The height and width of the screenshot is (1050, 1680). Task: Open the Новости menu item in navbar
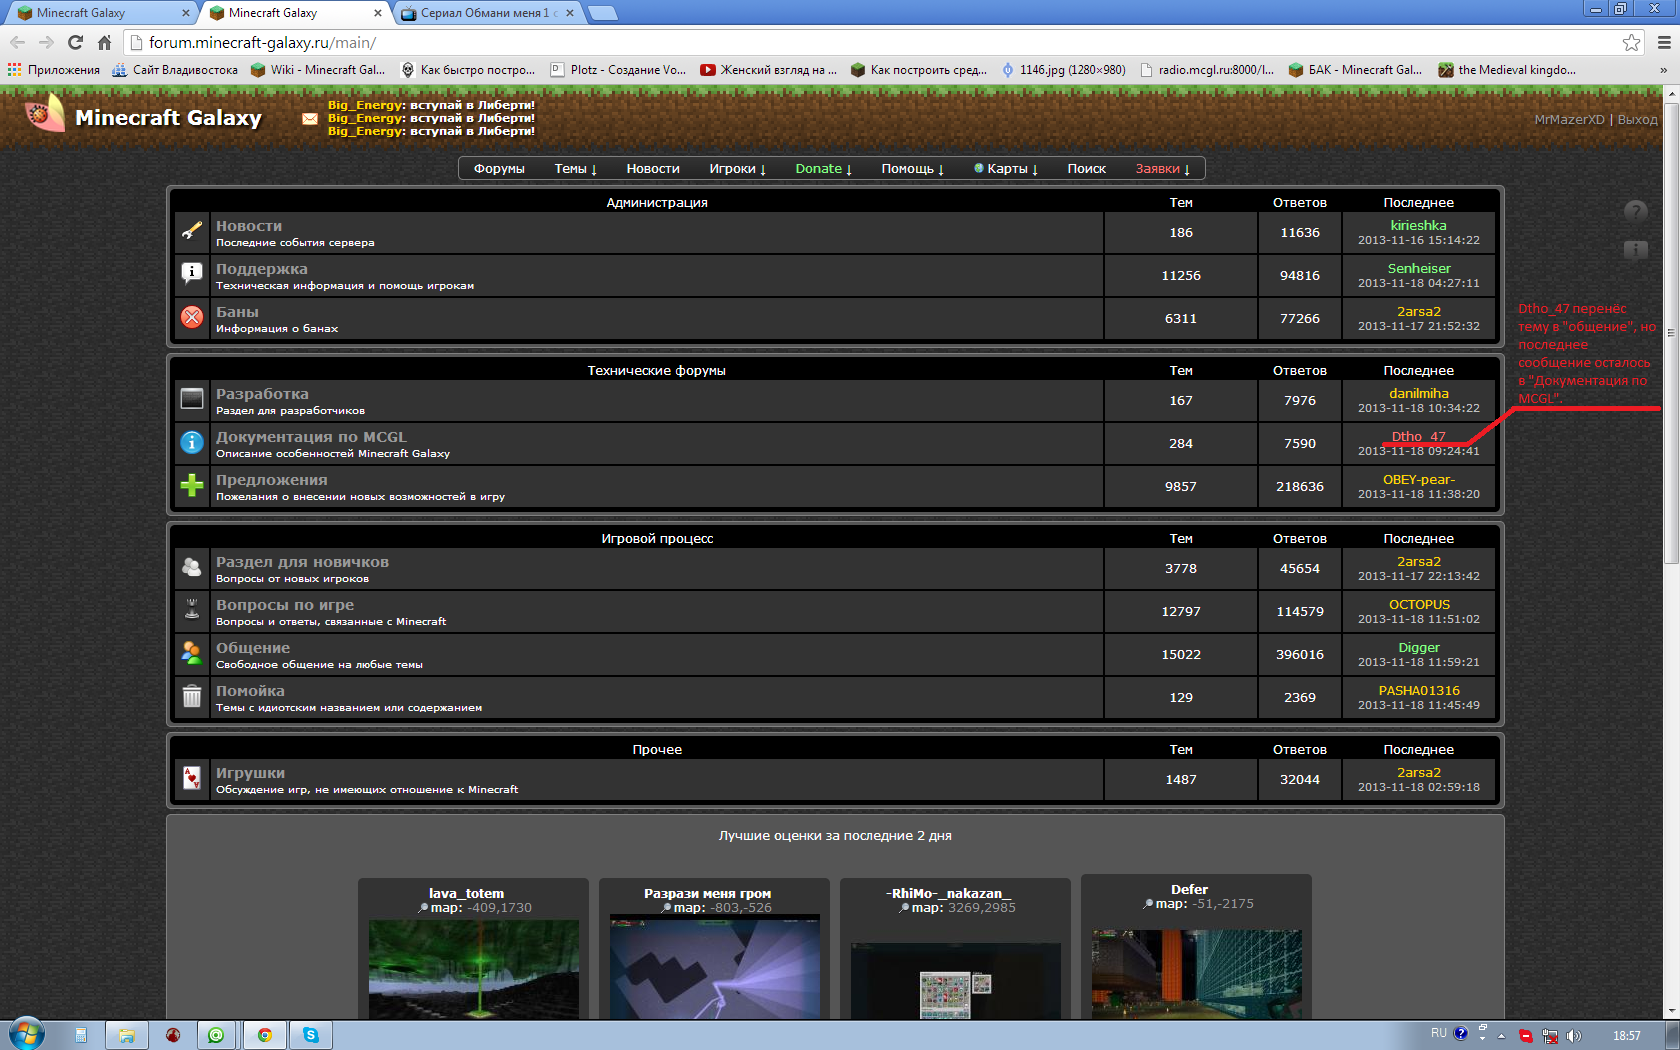pos(653,169)
